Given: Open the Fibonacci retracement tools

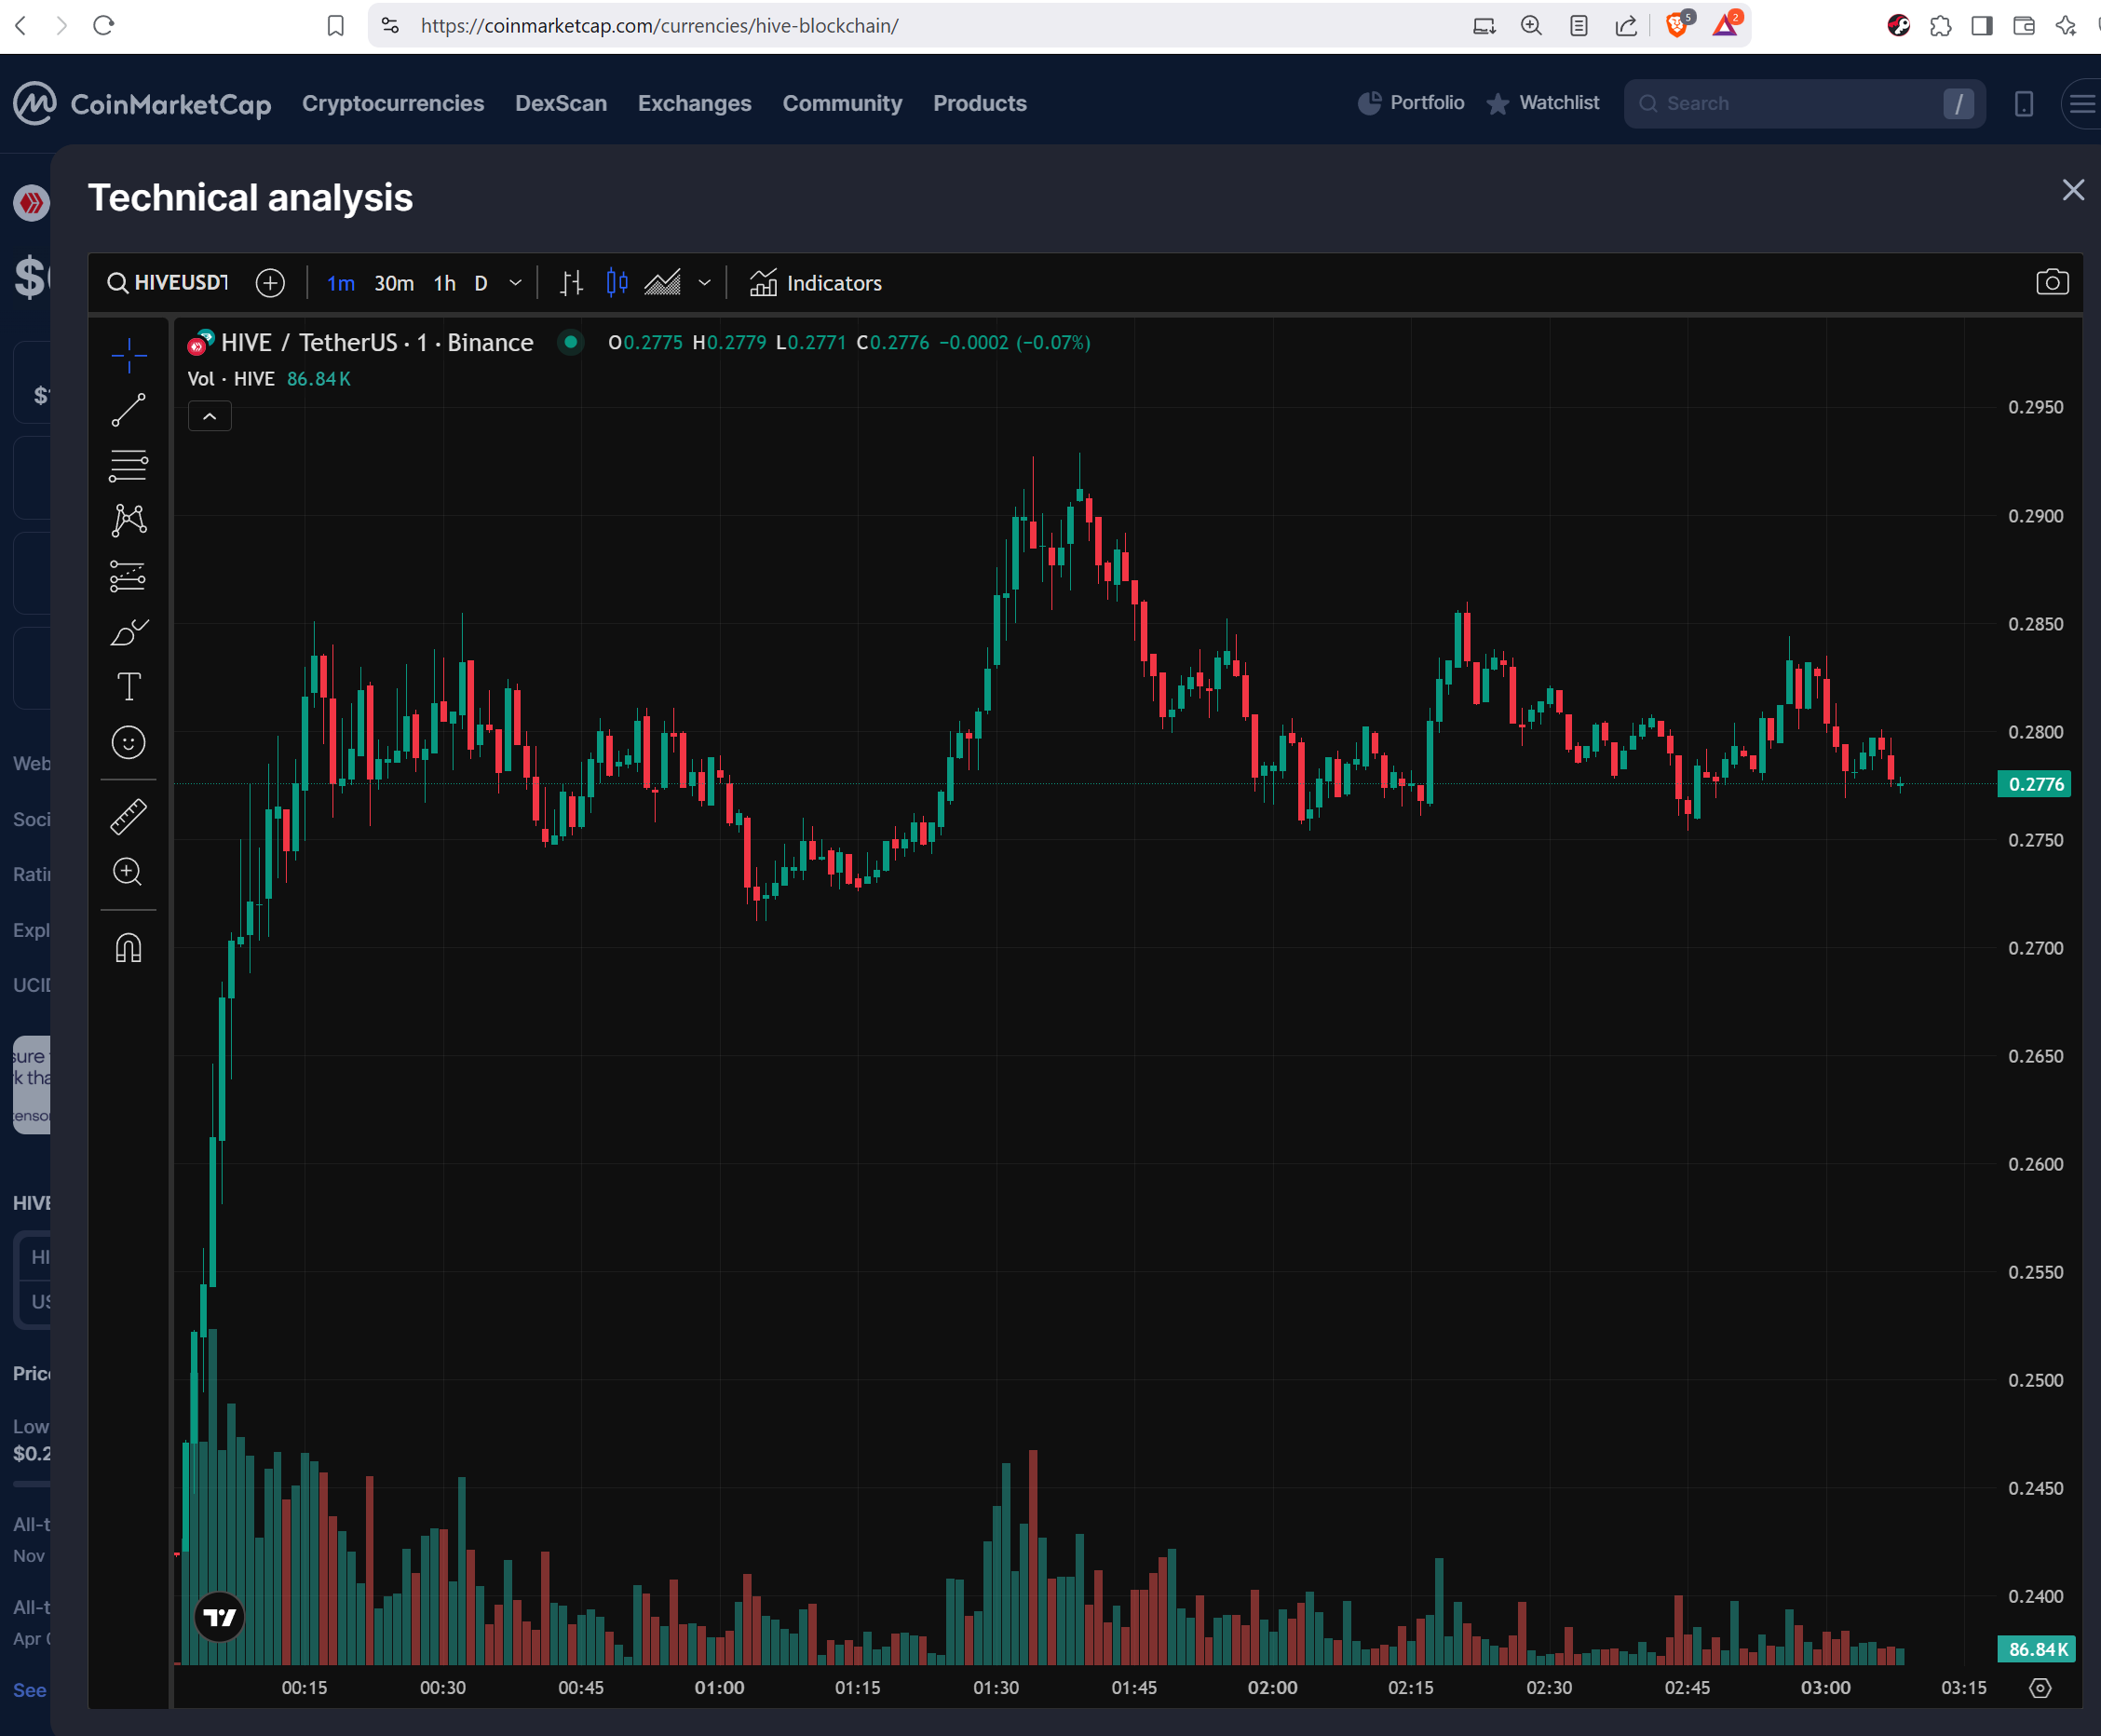Looking at the screenshot, I should (129, 465).
